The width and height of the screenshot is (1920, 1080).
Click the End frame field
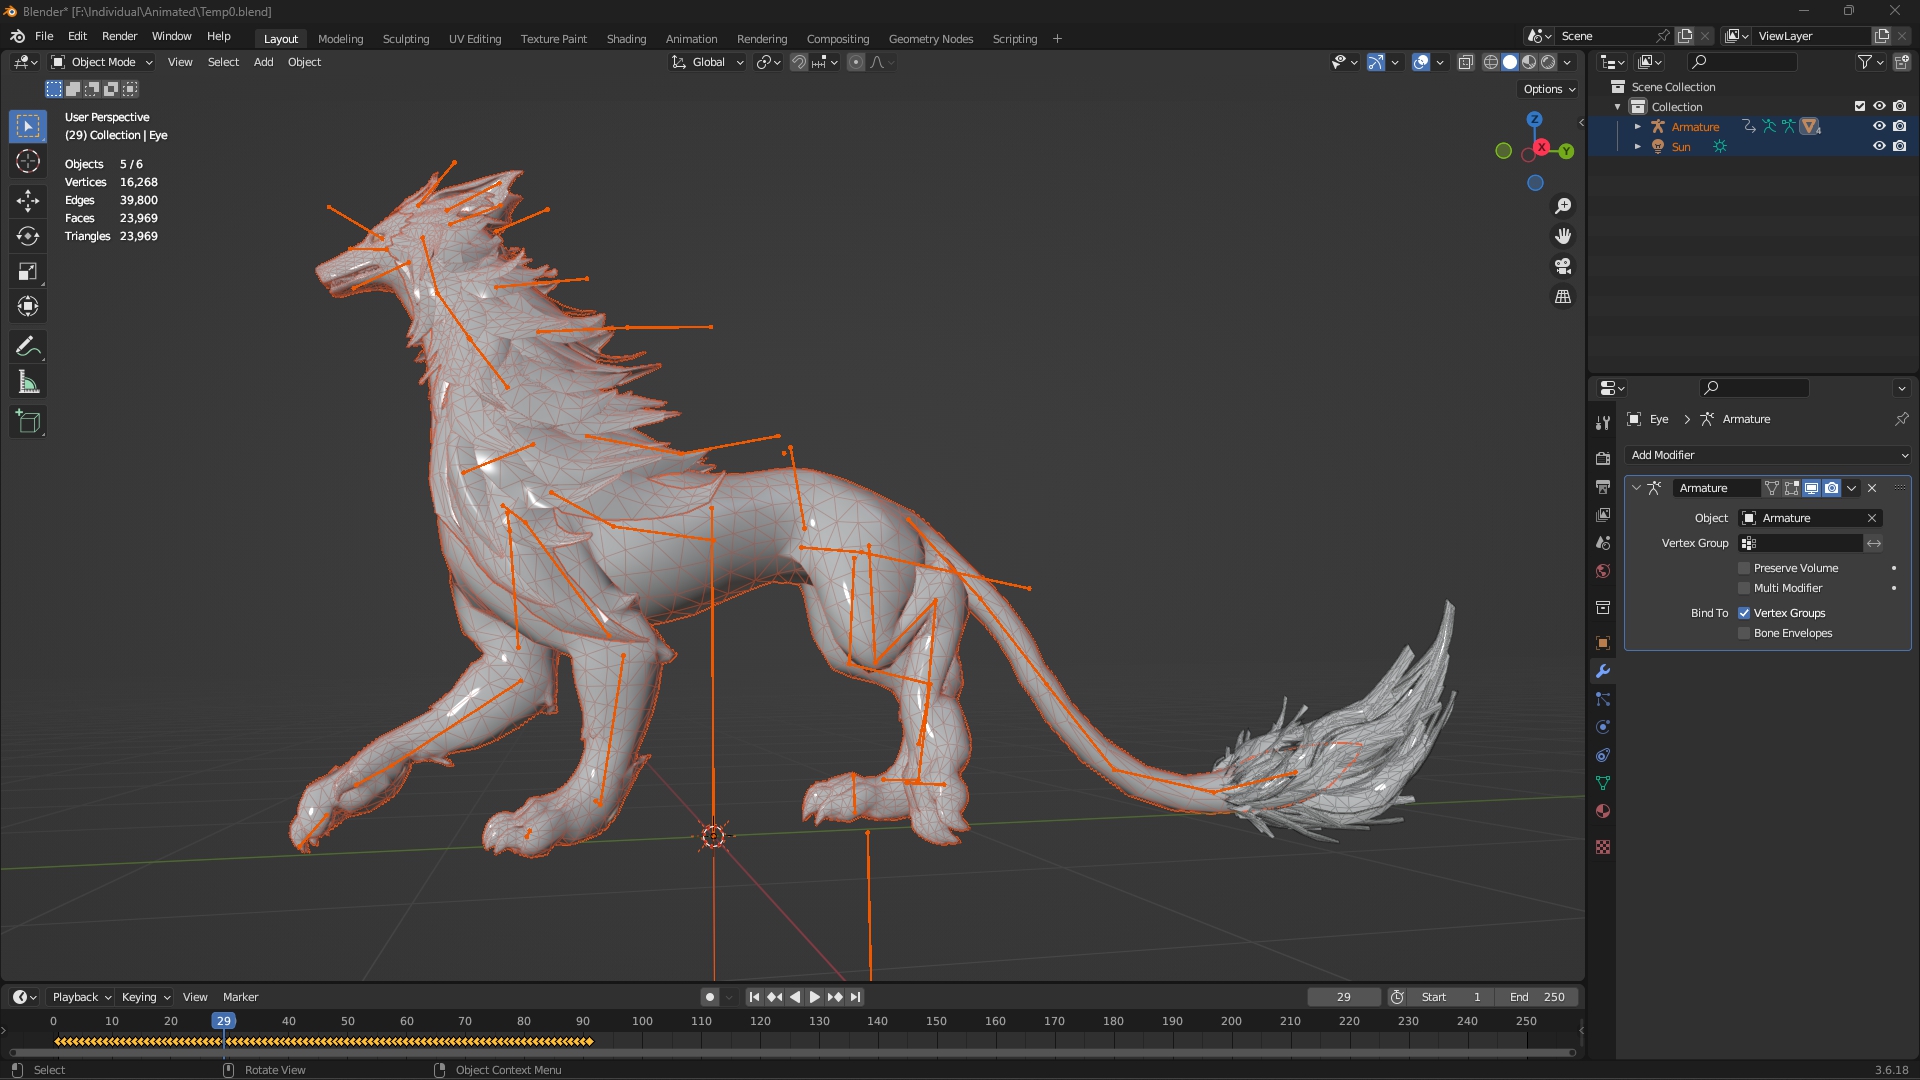[1537, 997]
